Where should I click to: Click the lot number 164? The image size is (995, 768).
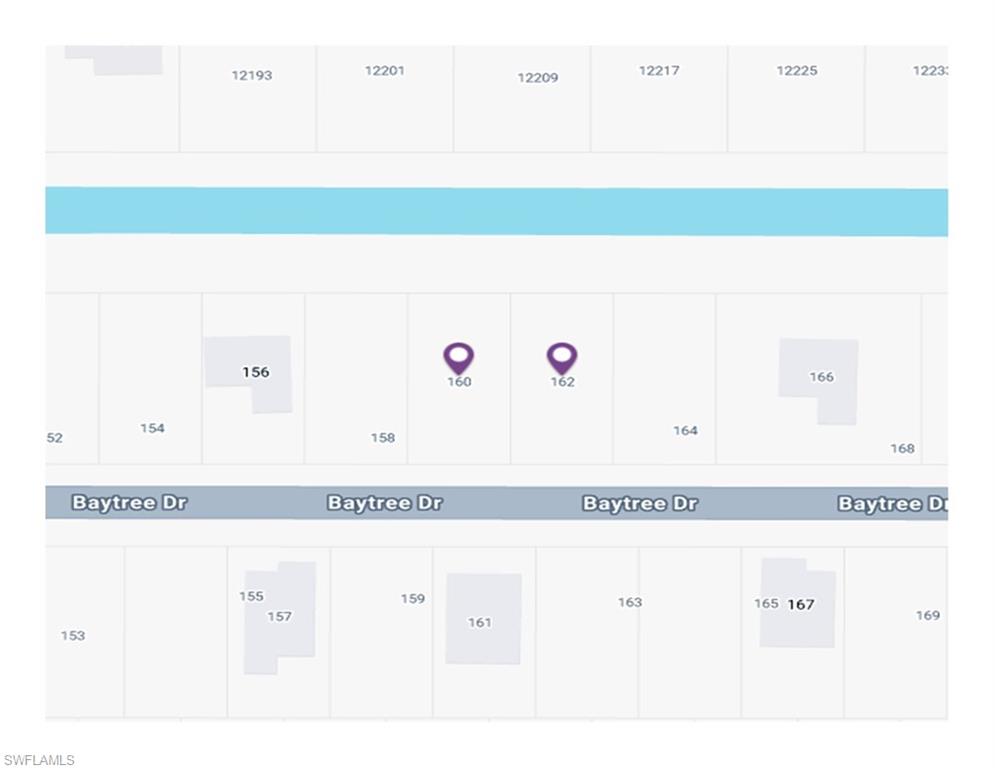click(x=685, y=431)
